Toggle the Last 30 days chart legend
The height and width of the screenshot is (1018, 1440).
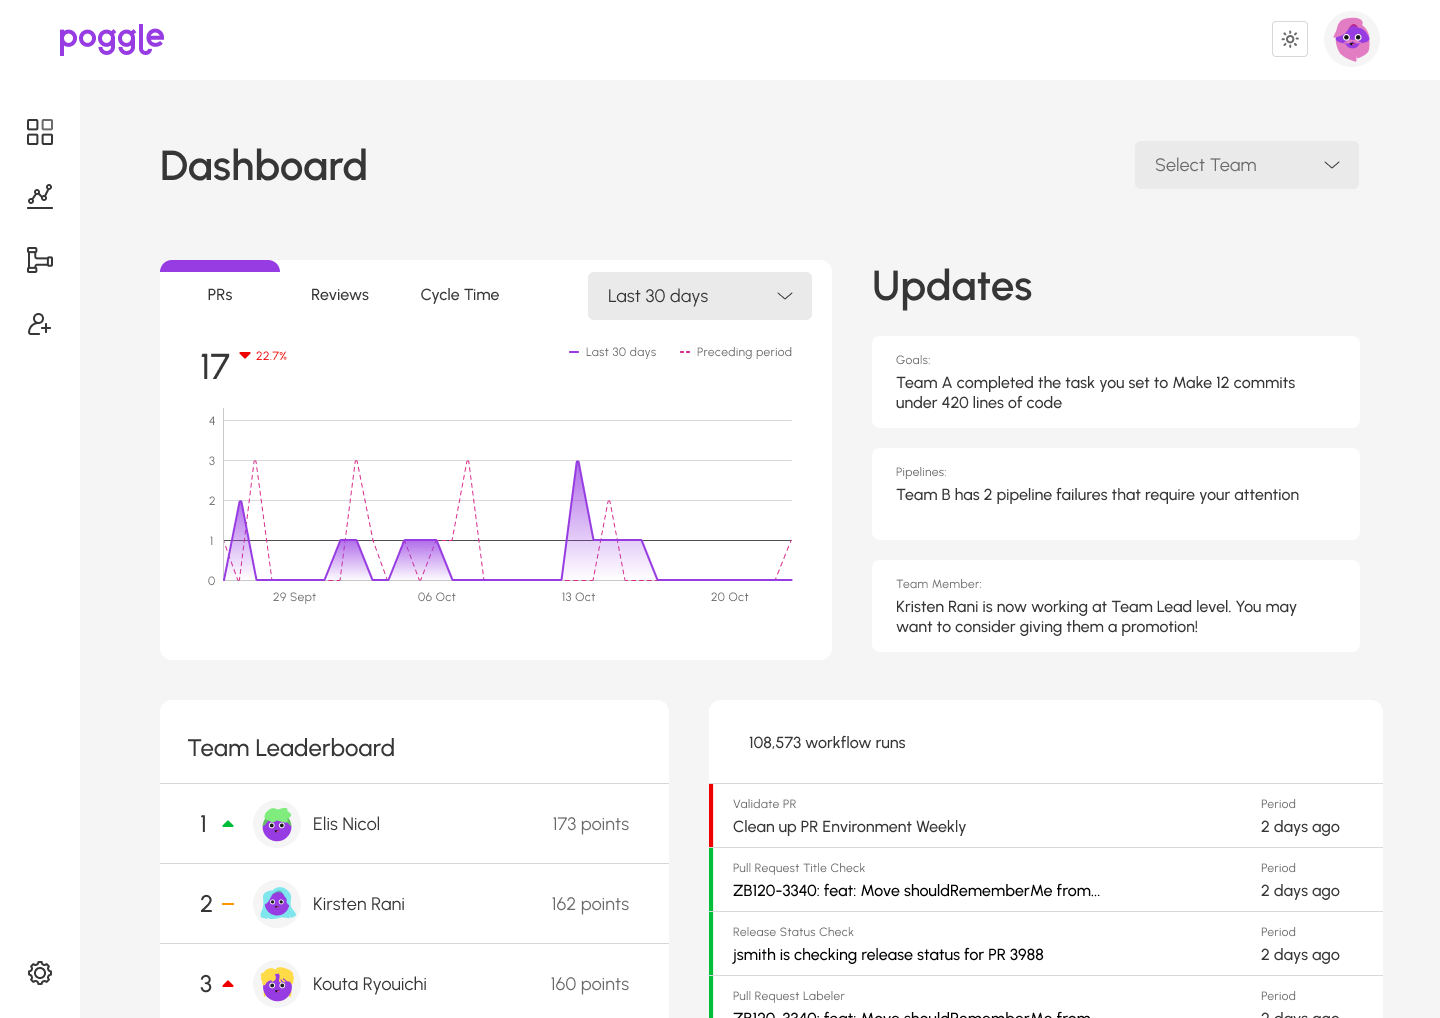point(612,352)
